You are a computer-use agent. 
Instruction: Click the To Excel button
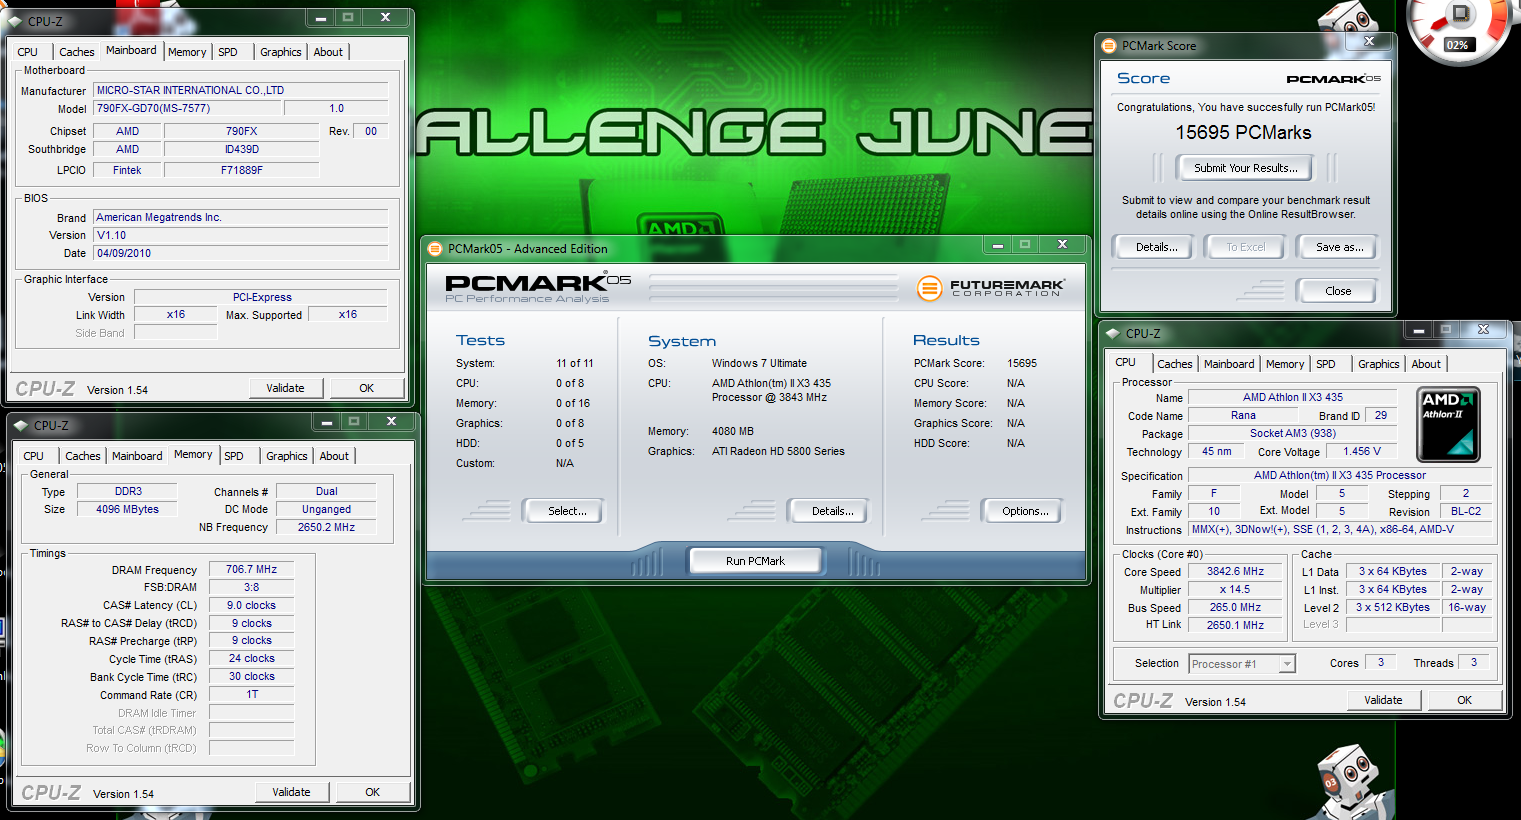[x=1245, y=247]
